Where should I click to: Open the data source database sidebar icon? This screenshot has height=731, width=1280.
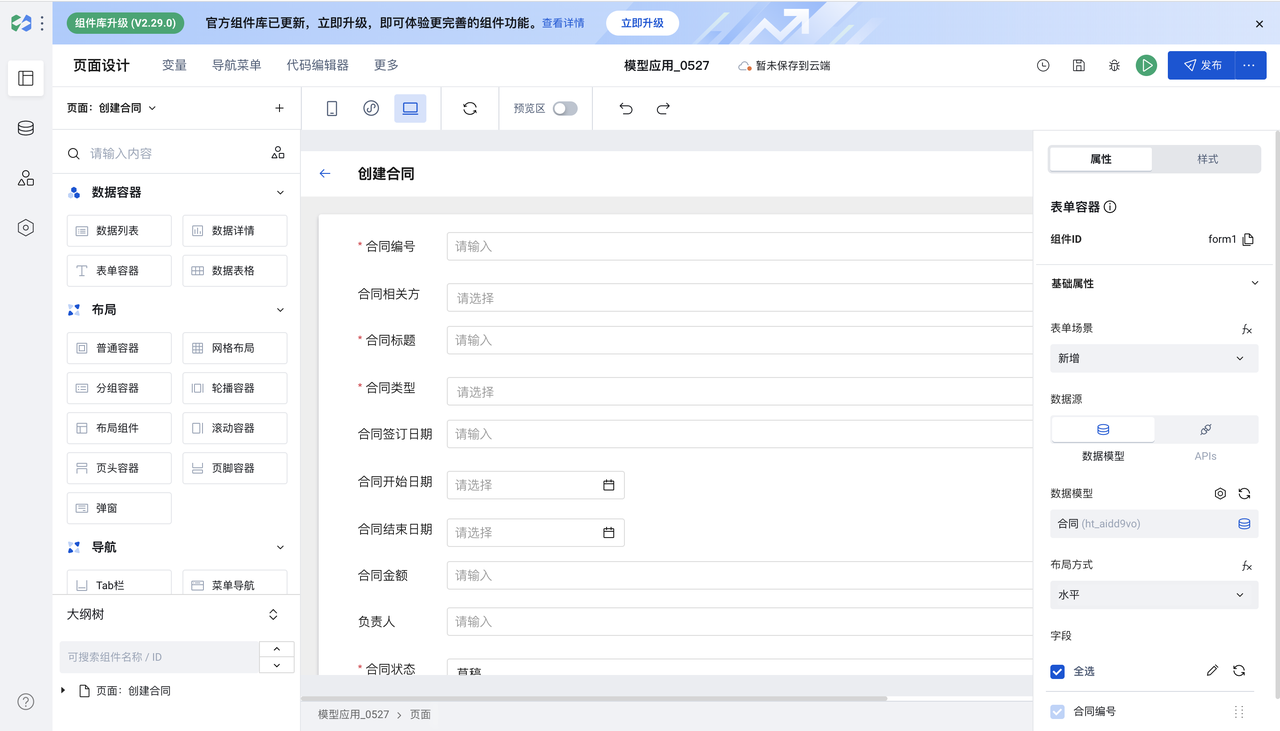tap(26, 128)
